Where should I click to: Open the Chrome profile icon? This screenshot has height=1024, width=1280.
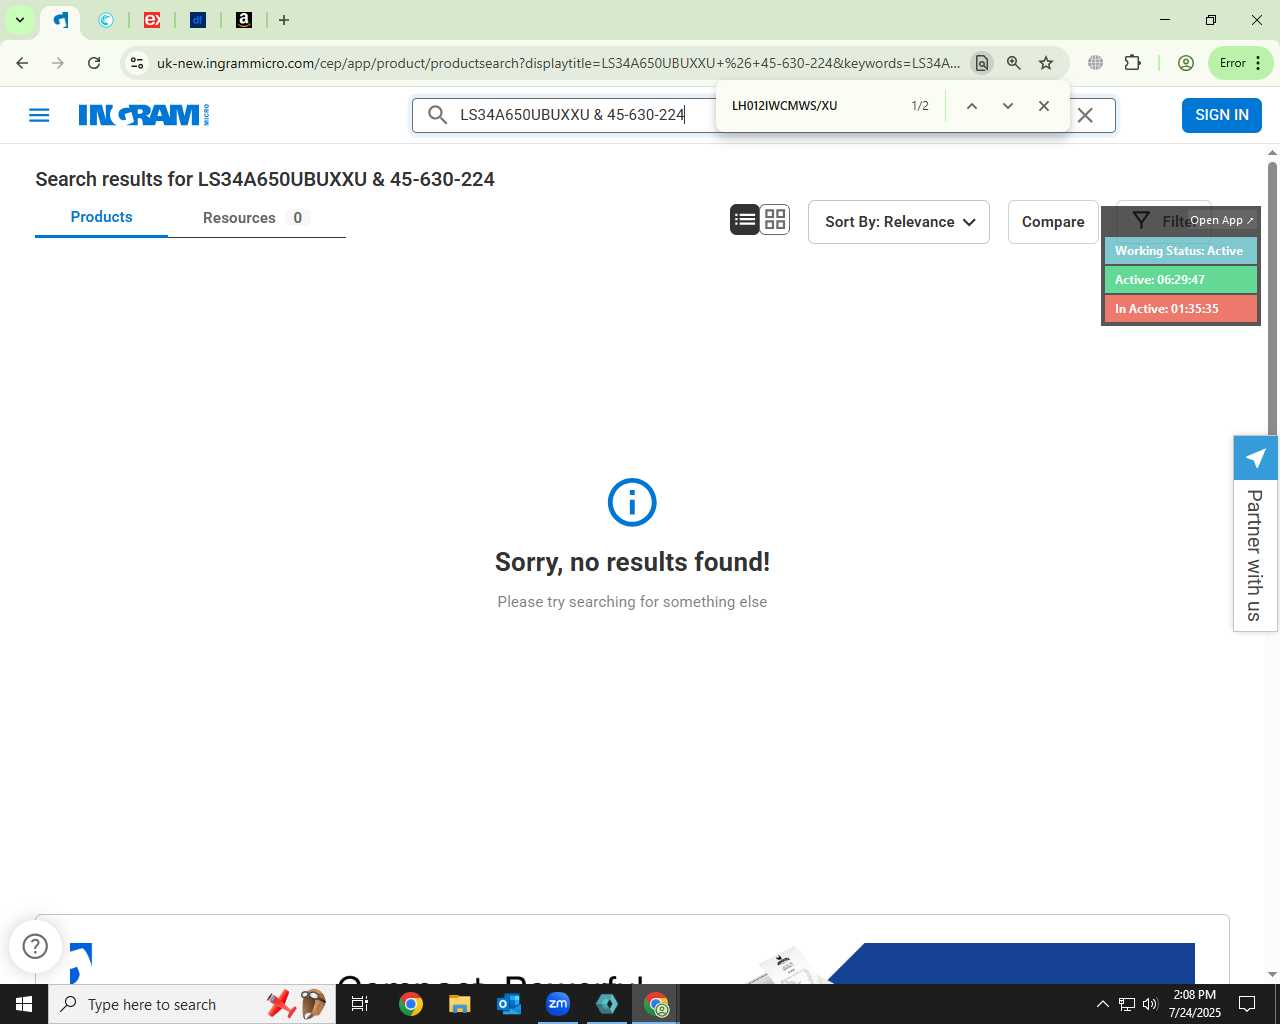point(1186,63)
